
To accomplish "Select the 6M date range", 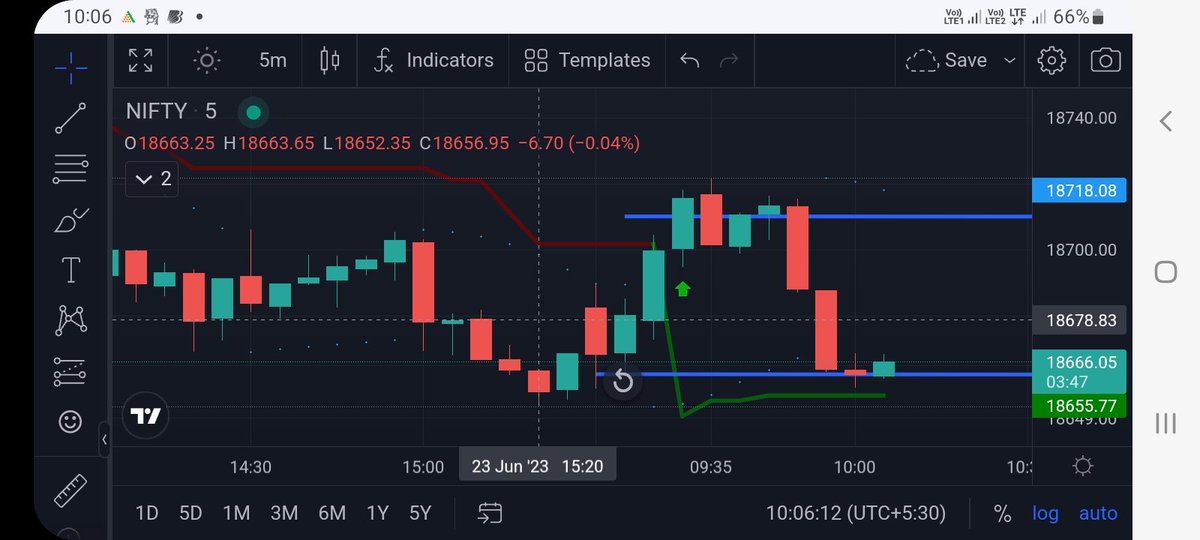I will (x=332, y=513).
